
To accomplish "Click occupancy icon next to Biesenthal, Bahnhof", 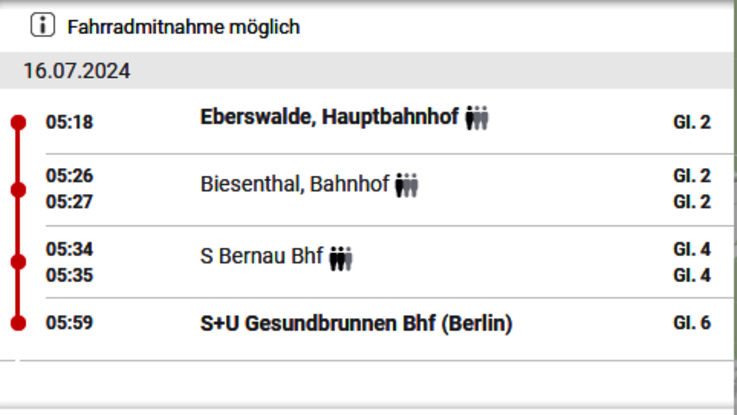I will 407,185.
